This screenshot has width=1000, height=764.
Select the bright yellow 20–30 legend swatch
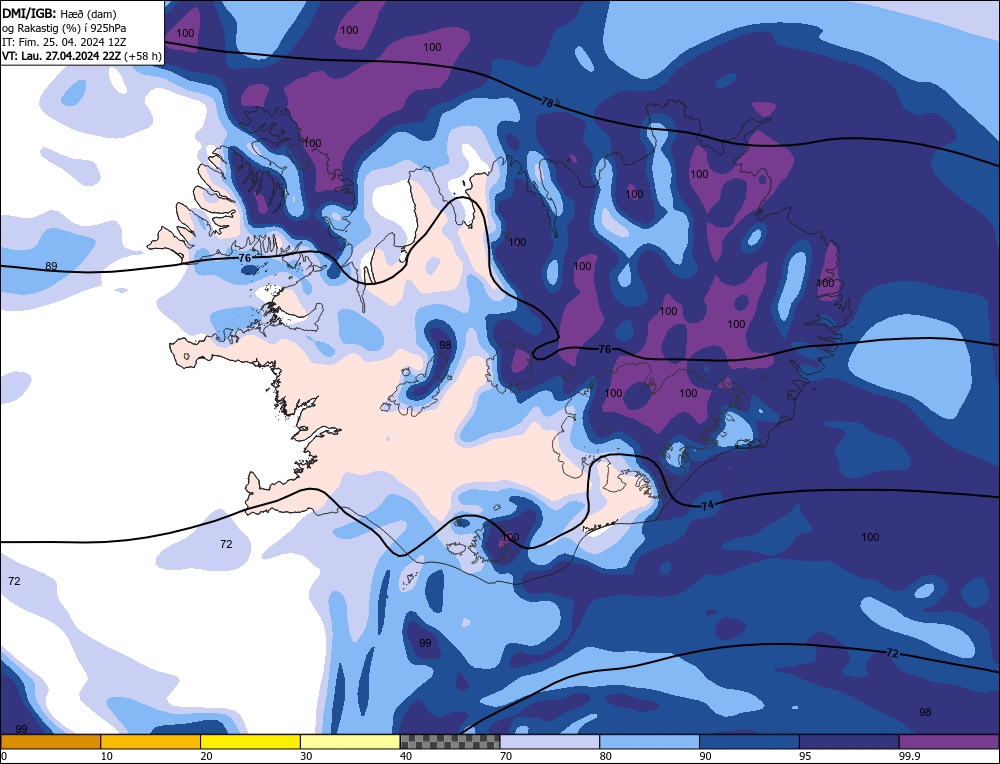click(x=250, y=741)
